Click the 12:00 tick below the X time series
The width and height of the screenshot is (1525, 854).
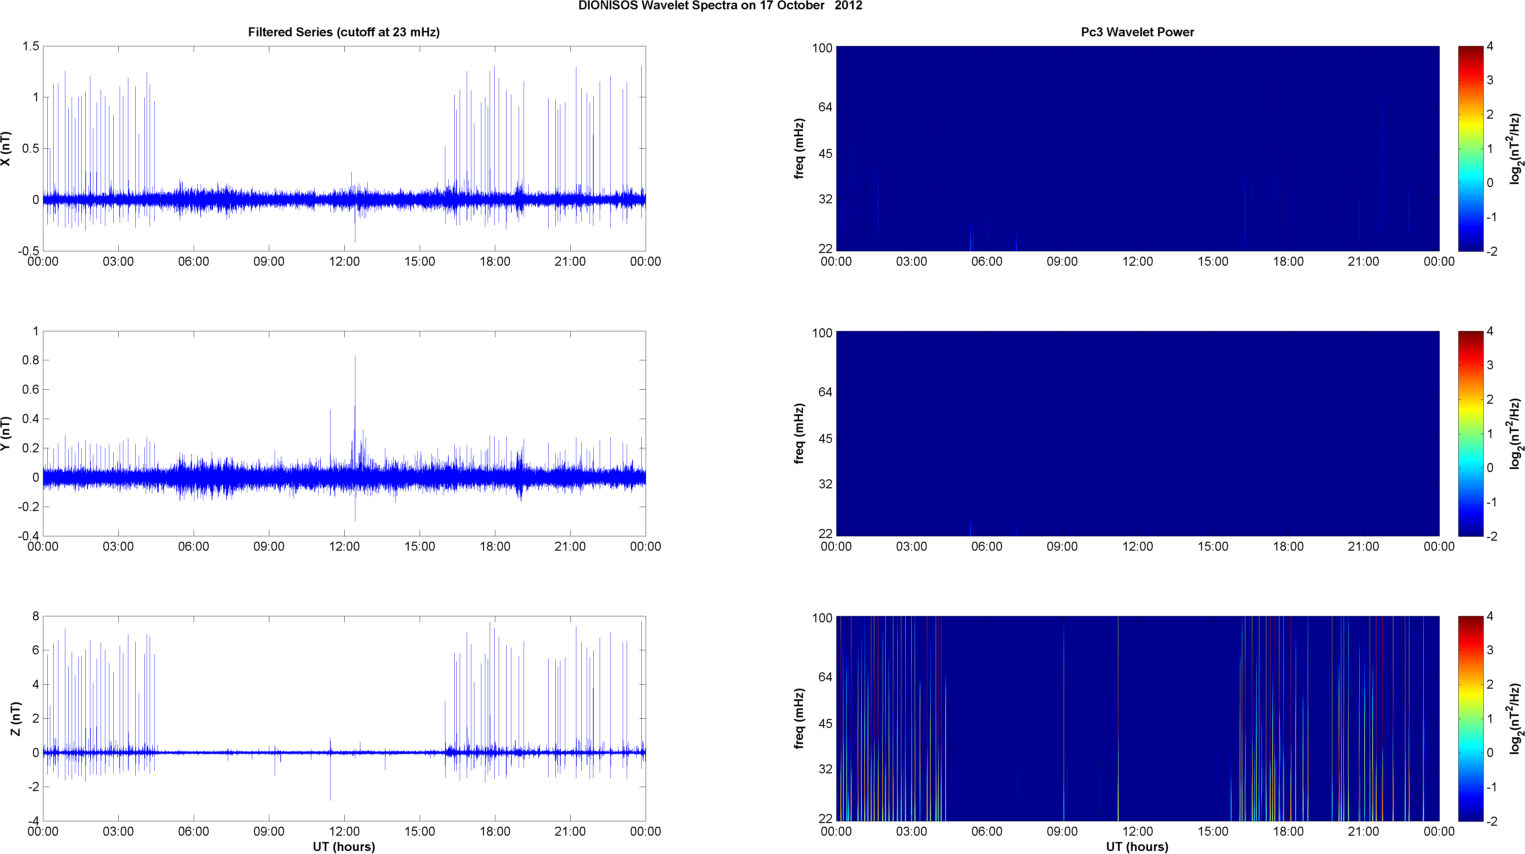point(344,262)
